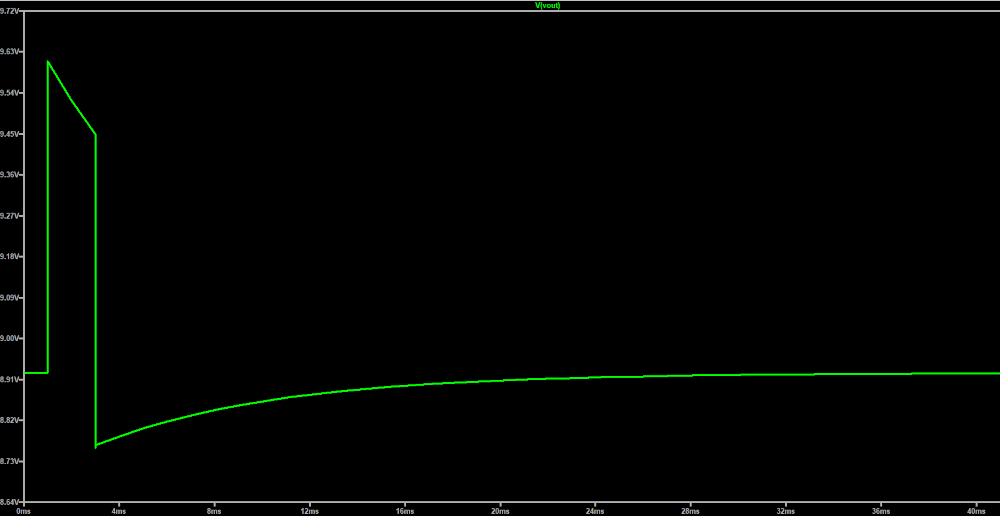Click the waveform's highest peak point
The image size is (1000, 516).
point(48,62)
